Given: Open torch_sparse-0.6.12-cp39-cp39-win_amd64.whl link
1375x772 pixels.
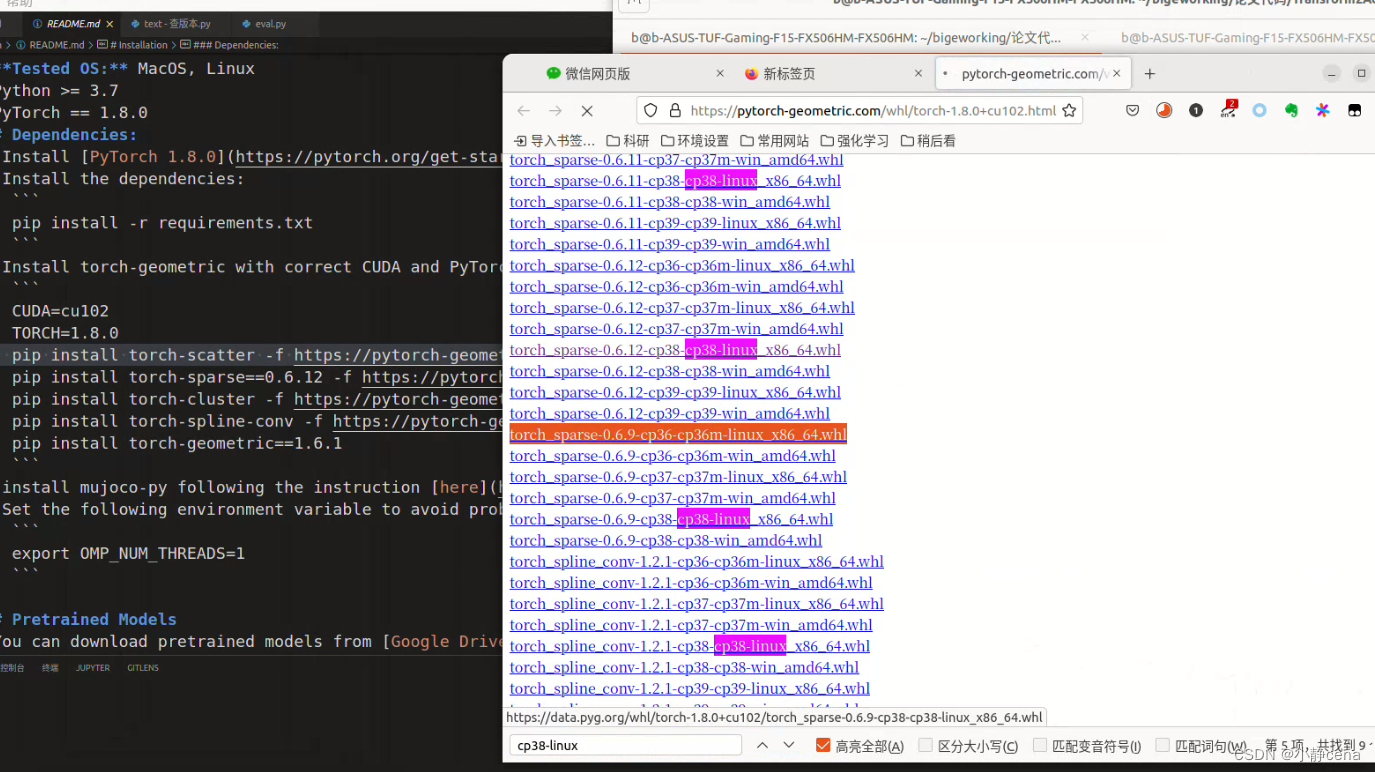Looking at the screenshot, I should [670, 413].
